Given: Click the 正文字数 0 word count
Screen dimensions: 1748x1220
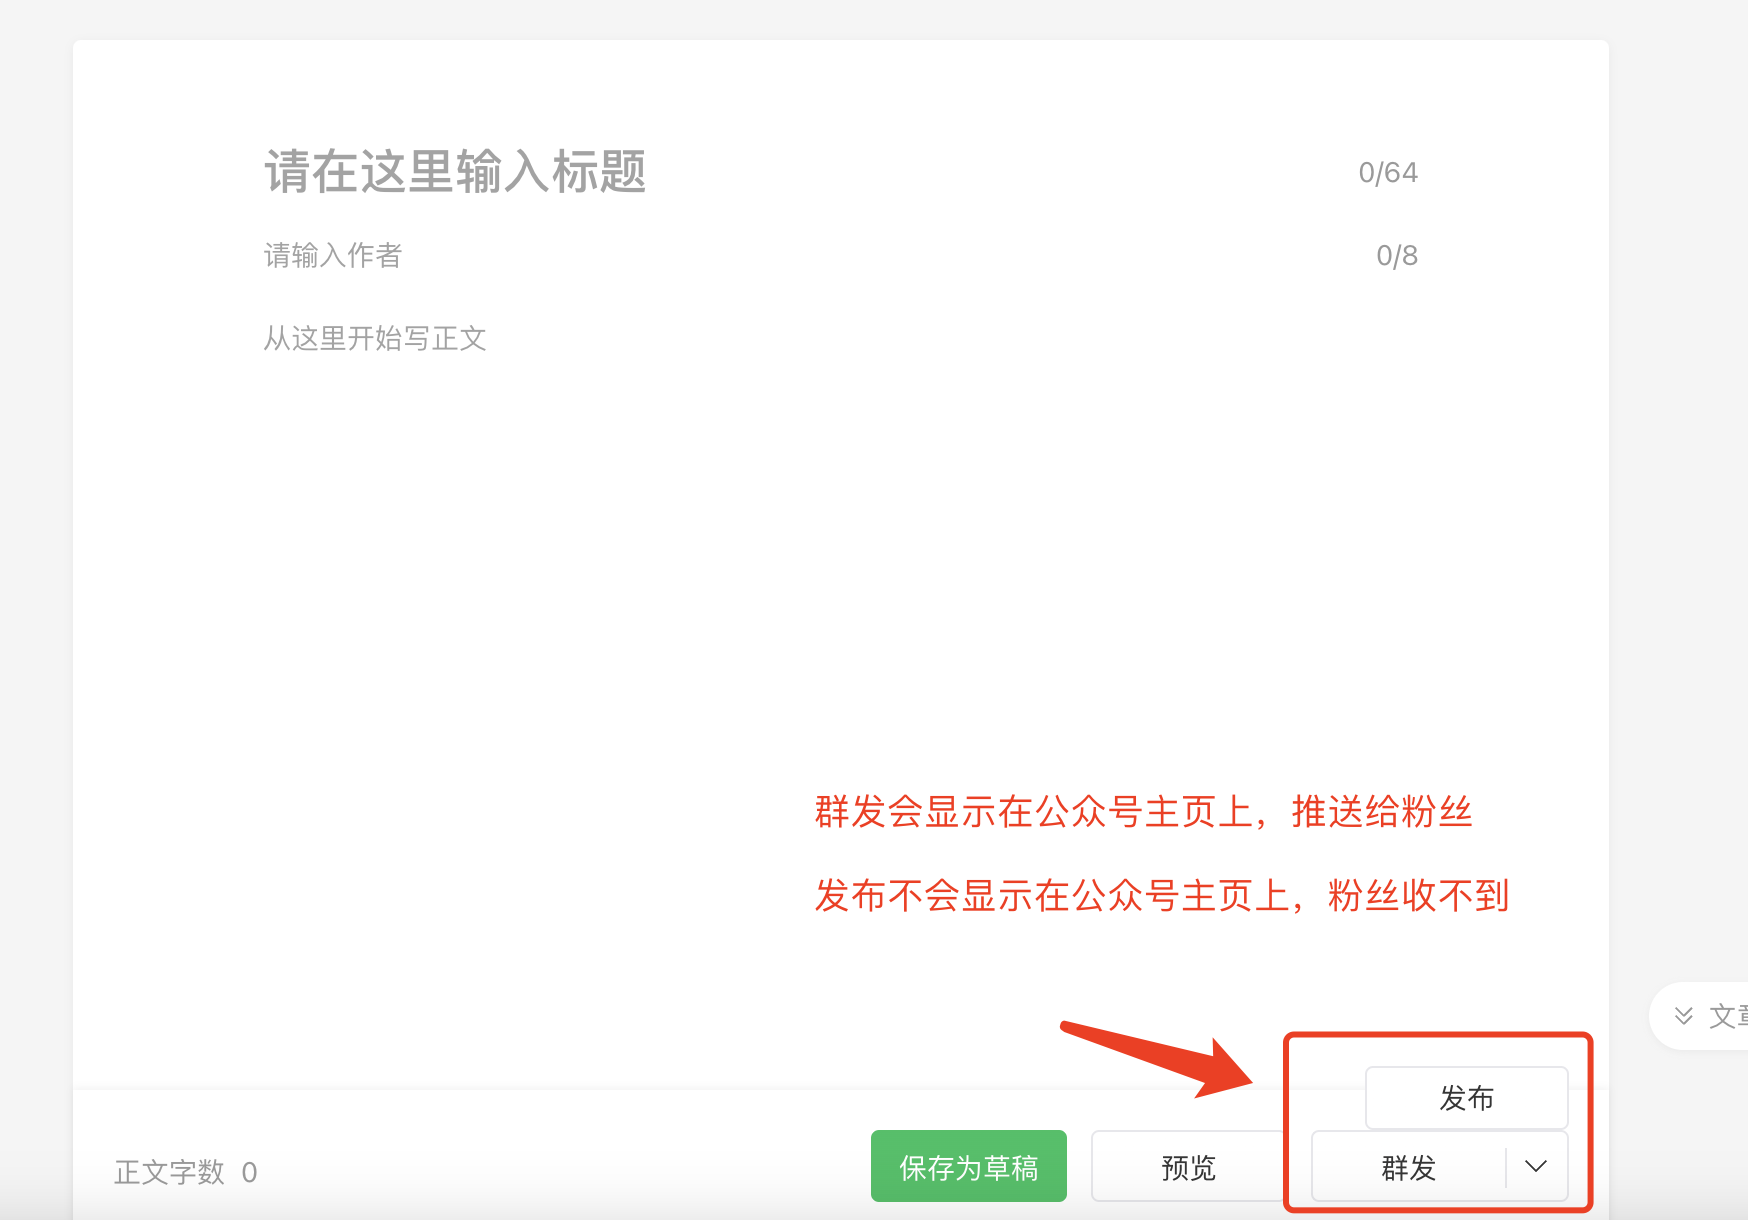Looking at the screenshot, I should click(186, 1172).
